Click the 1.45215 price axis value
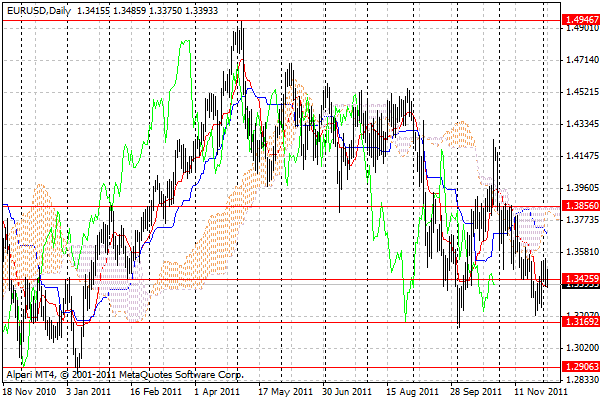 581,92
